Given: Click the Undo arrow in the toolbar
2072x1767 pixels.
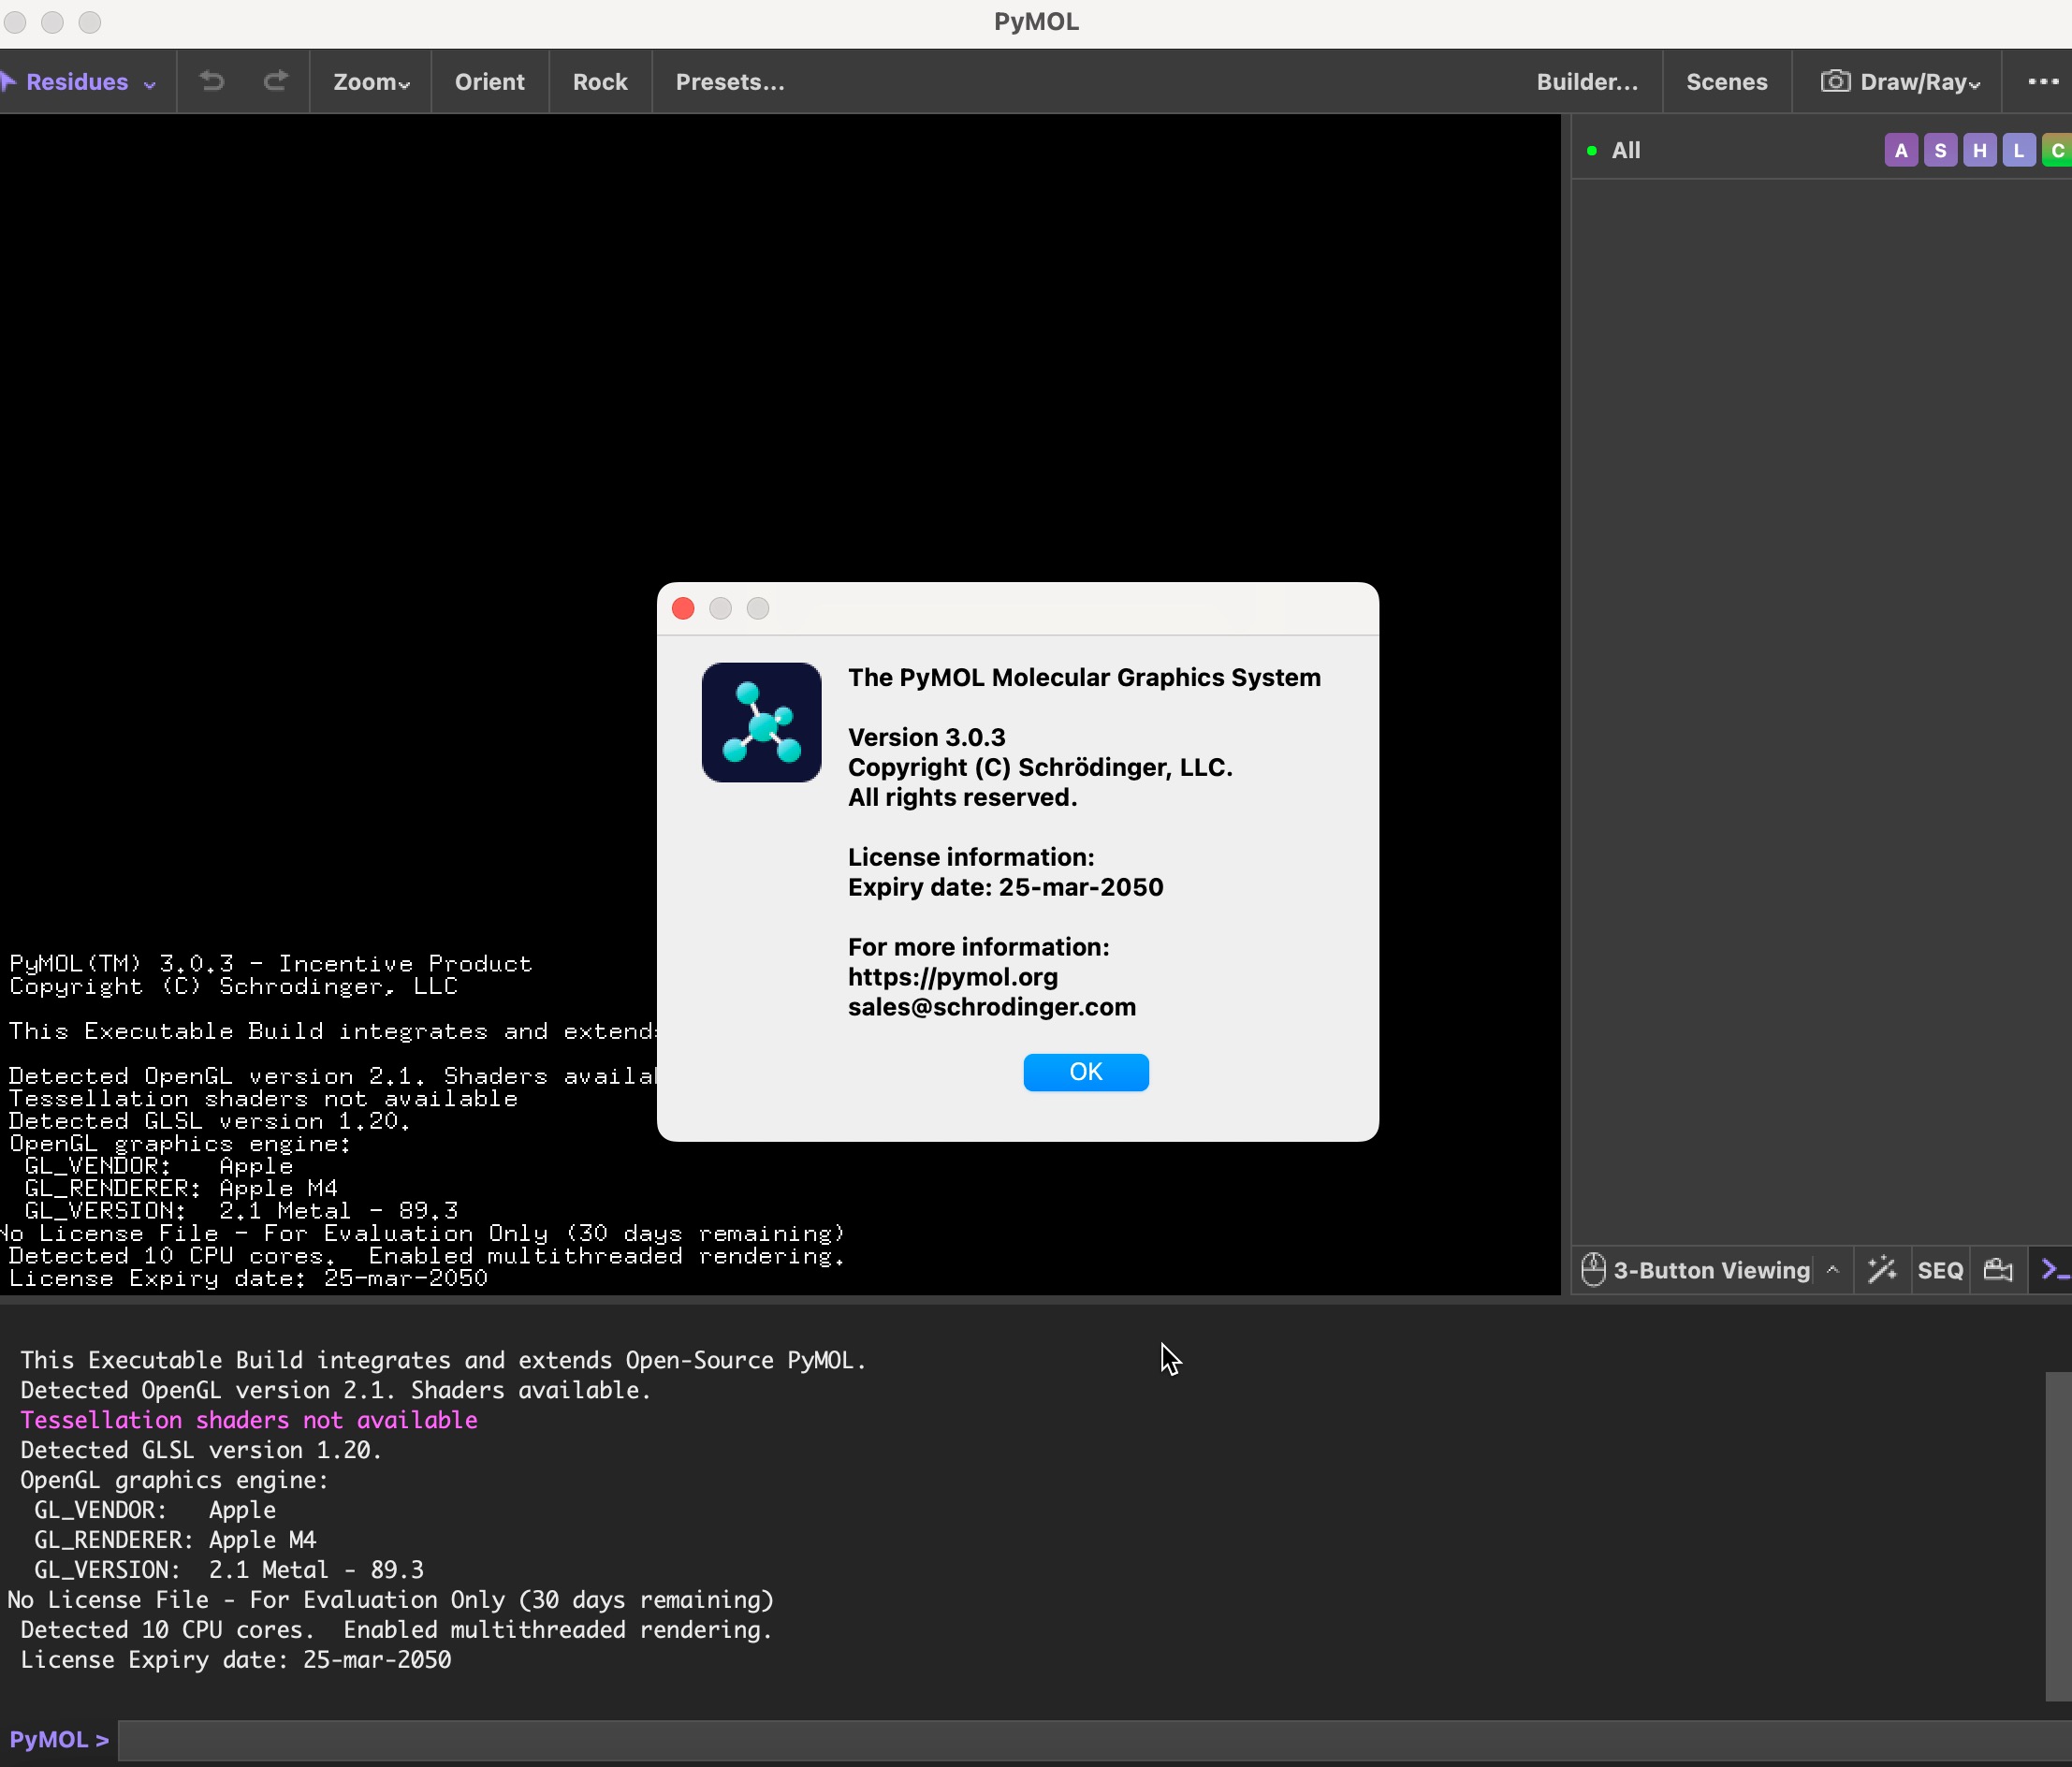Looking at the screenshot, I should point(212,81).
